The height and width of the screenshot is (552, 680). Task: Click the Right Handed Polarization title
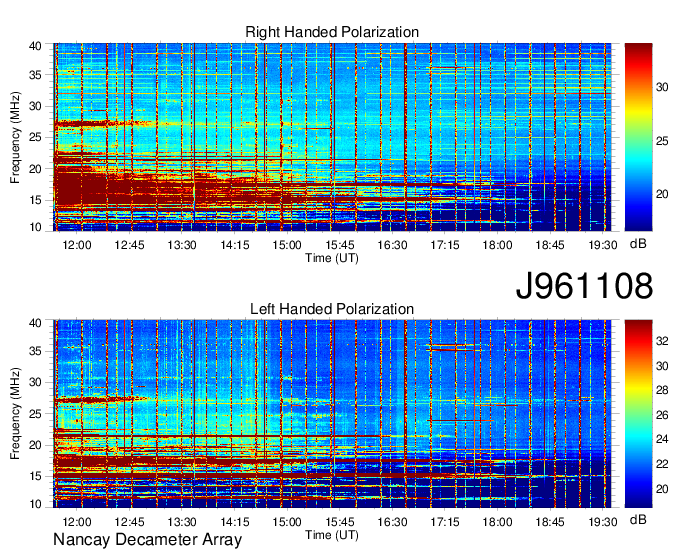[x=332, y=32]
